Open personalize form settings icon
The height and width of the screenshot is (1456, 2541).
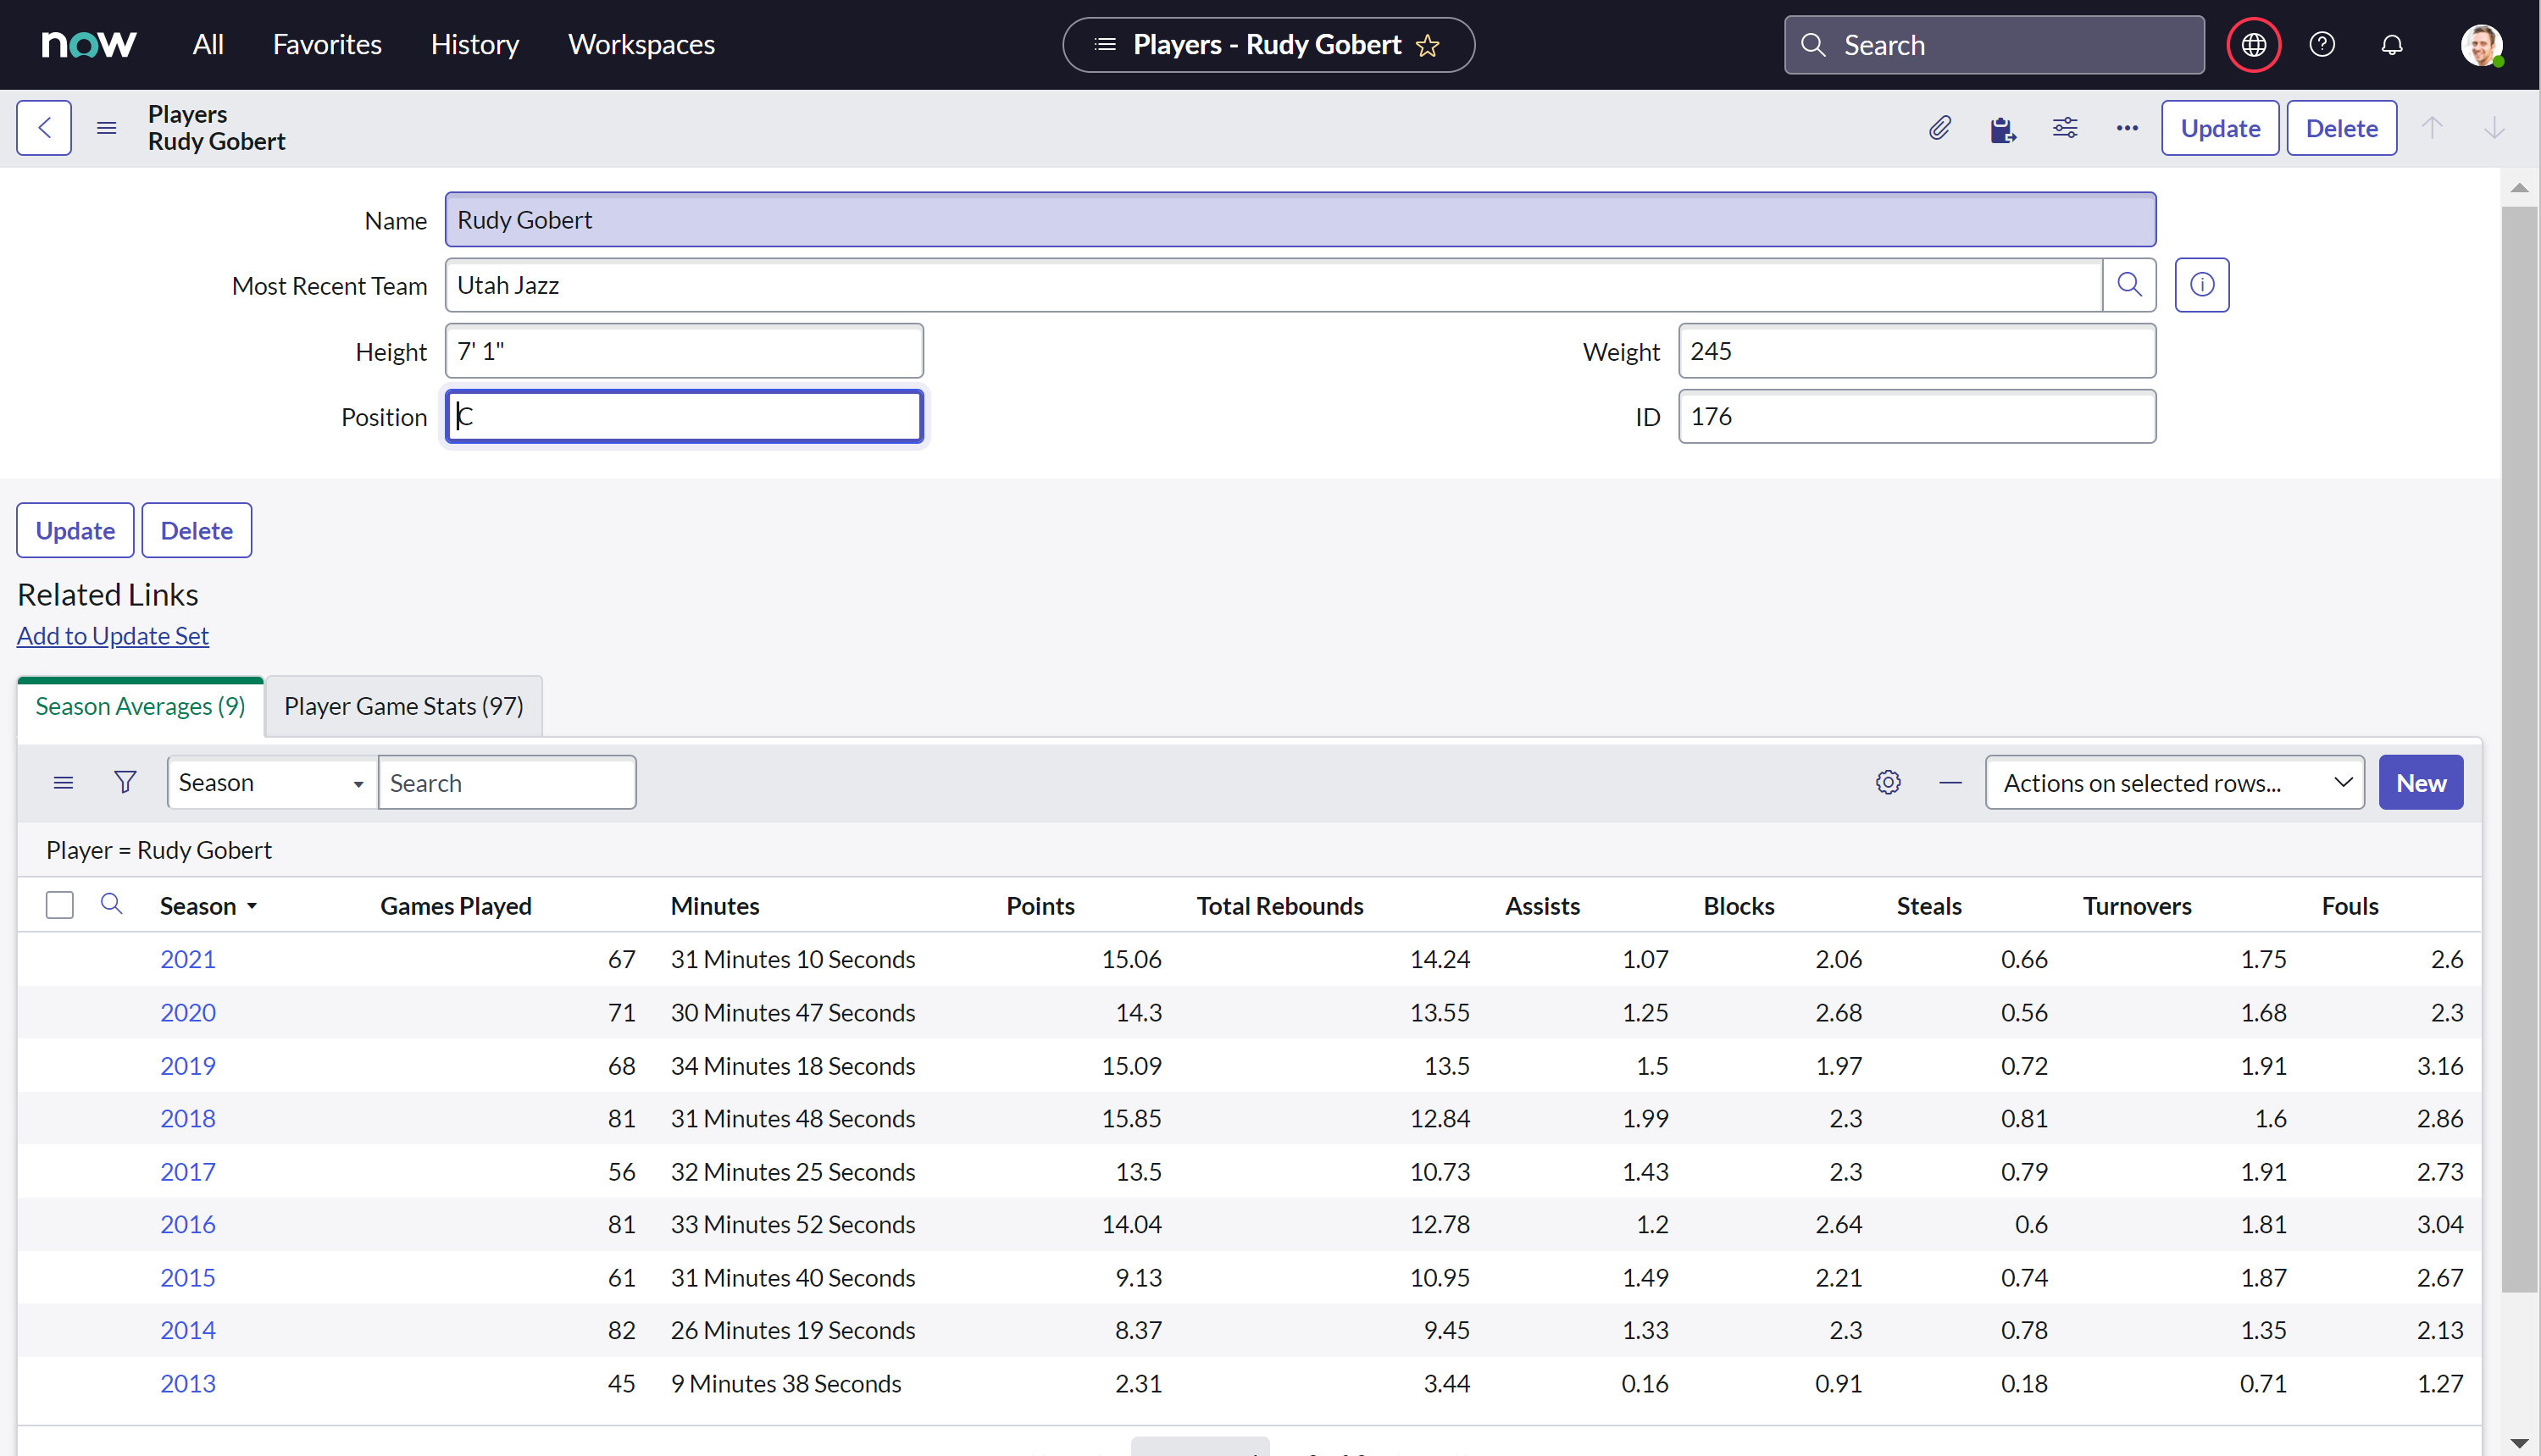2065,128
